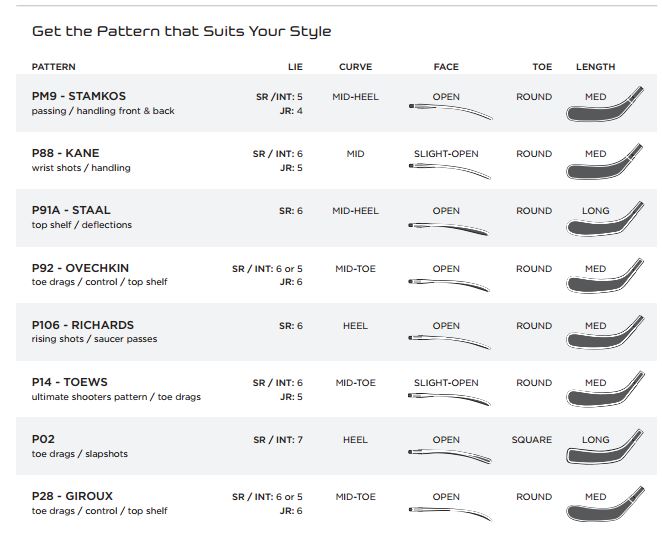Open the PM9 - STAMKOS pattern name
Screen dimensions: 662x554
(x=79, y=96)
